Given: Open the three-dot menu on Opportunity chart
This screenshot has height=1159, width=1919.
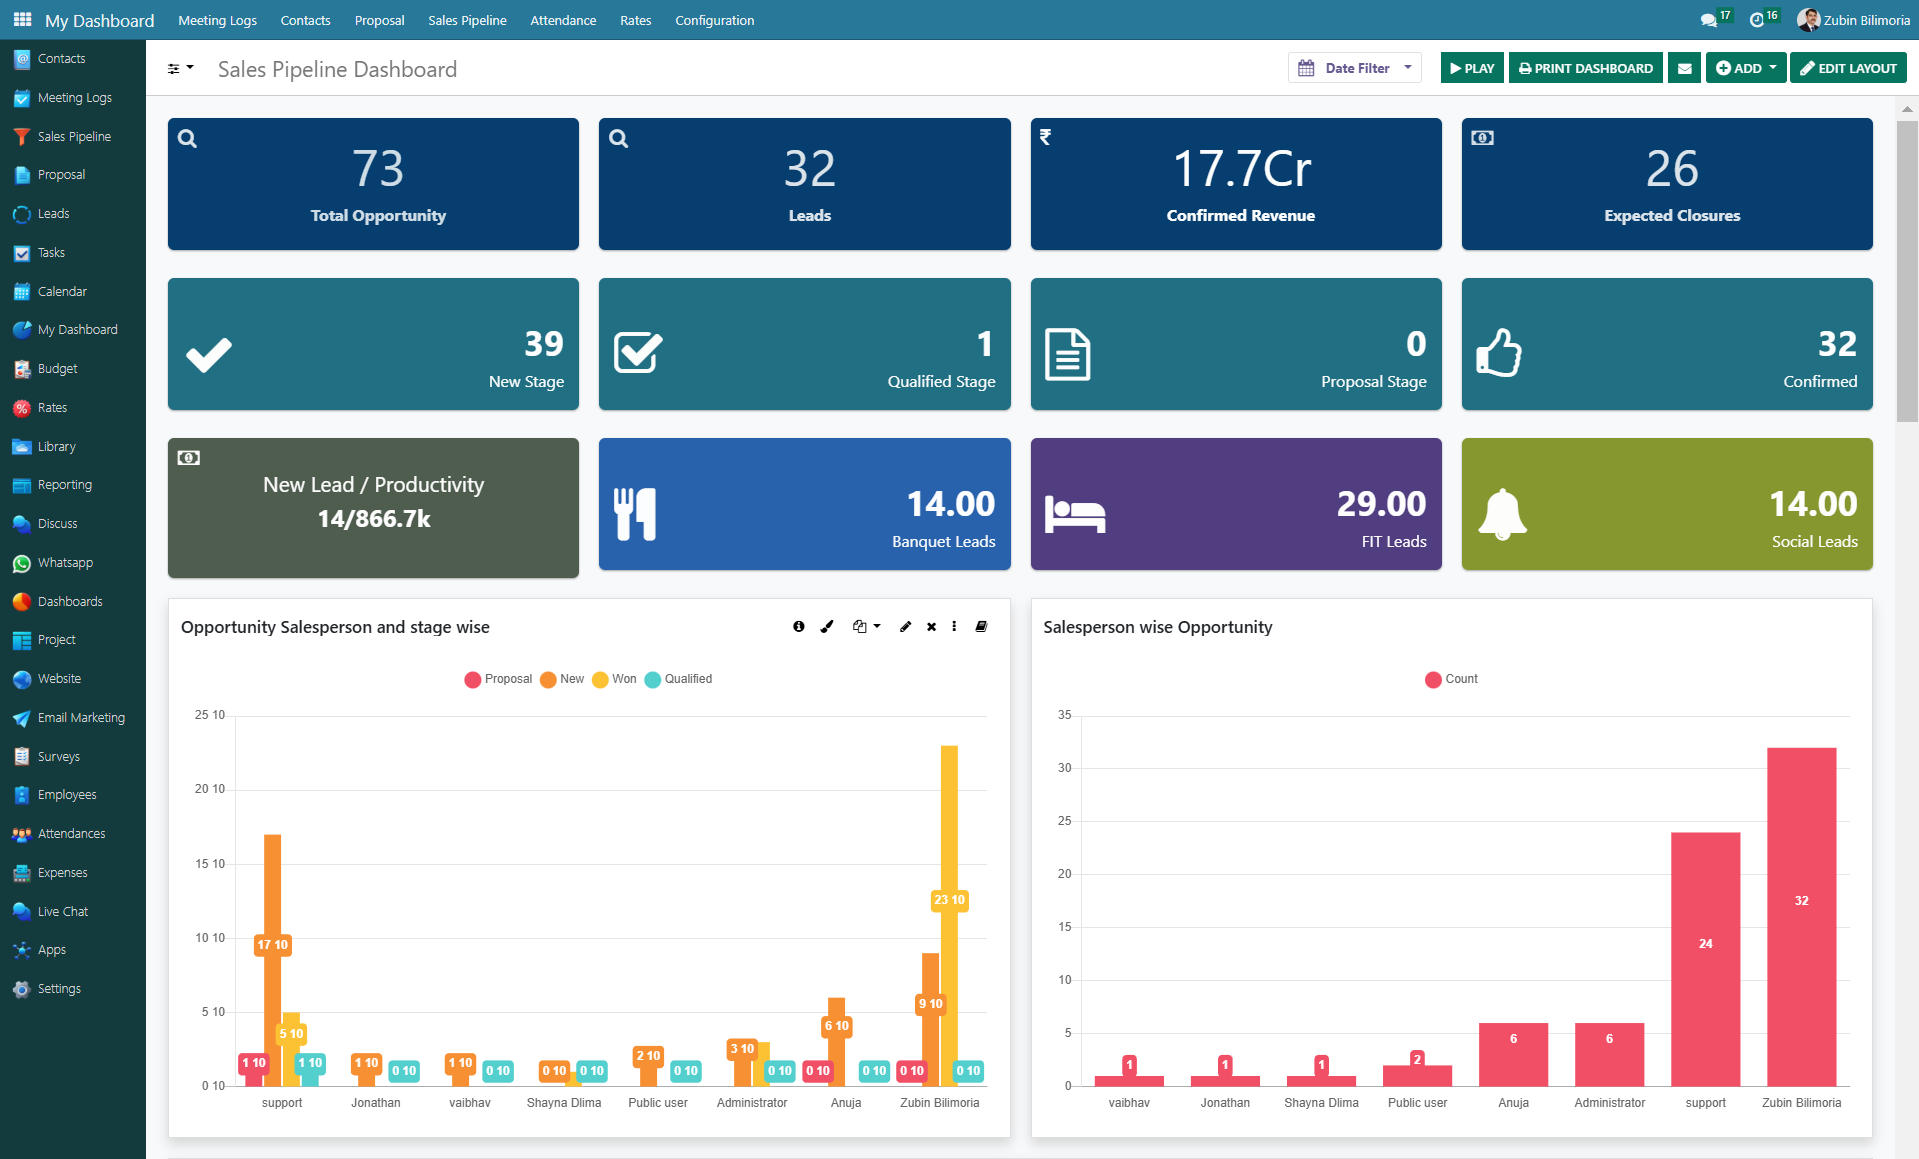Looking at the screenshot, I should pos(954,626).
